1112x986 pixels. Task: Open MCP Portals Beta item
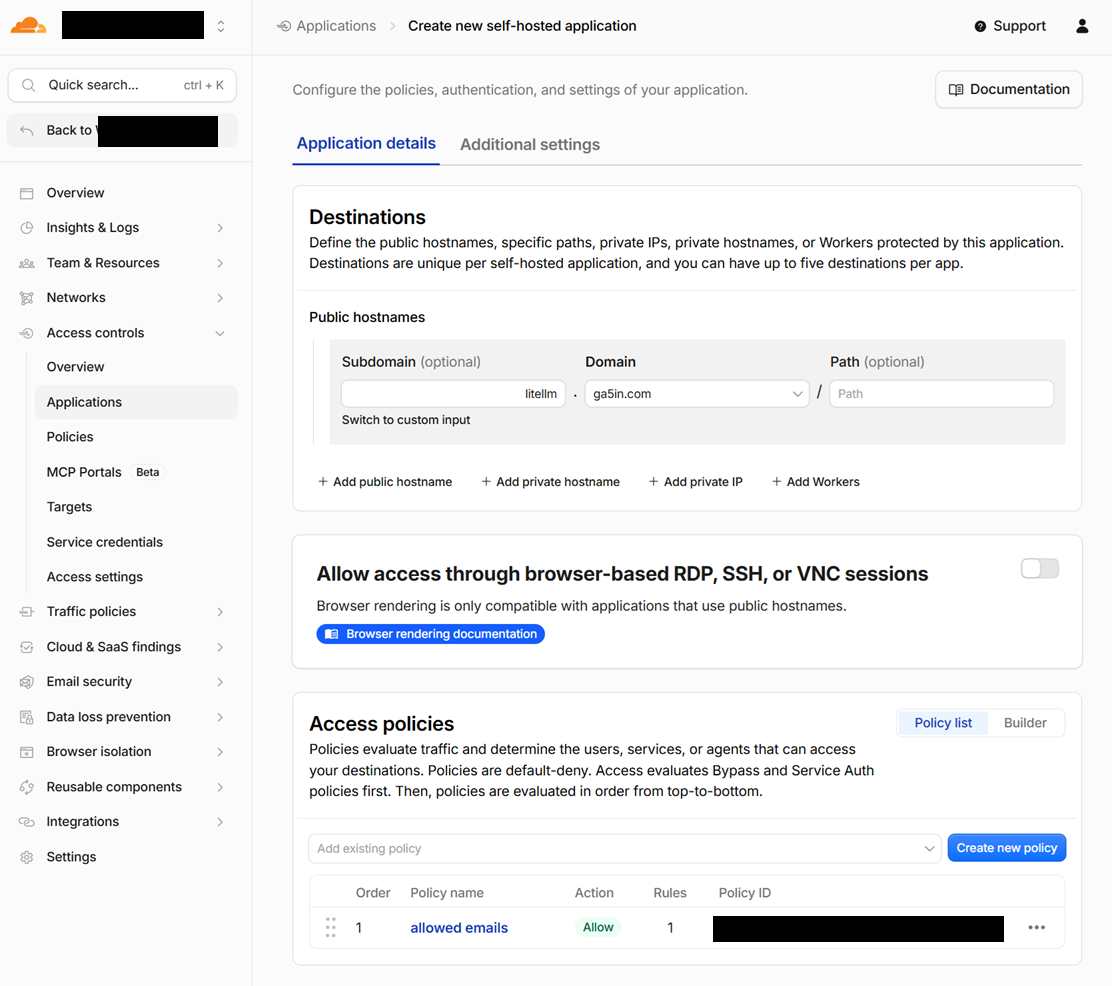[x=106, y=472]
